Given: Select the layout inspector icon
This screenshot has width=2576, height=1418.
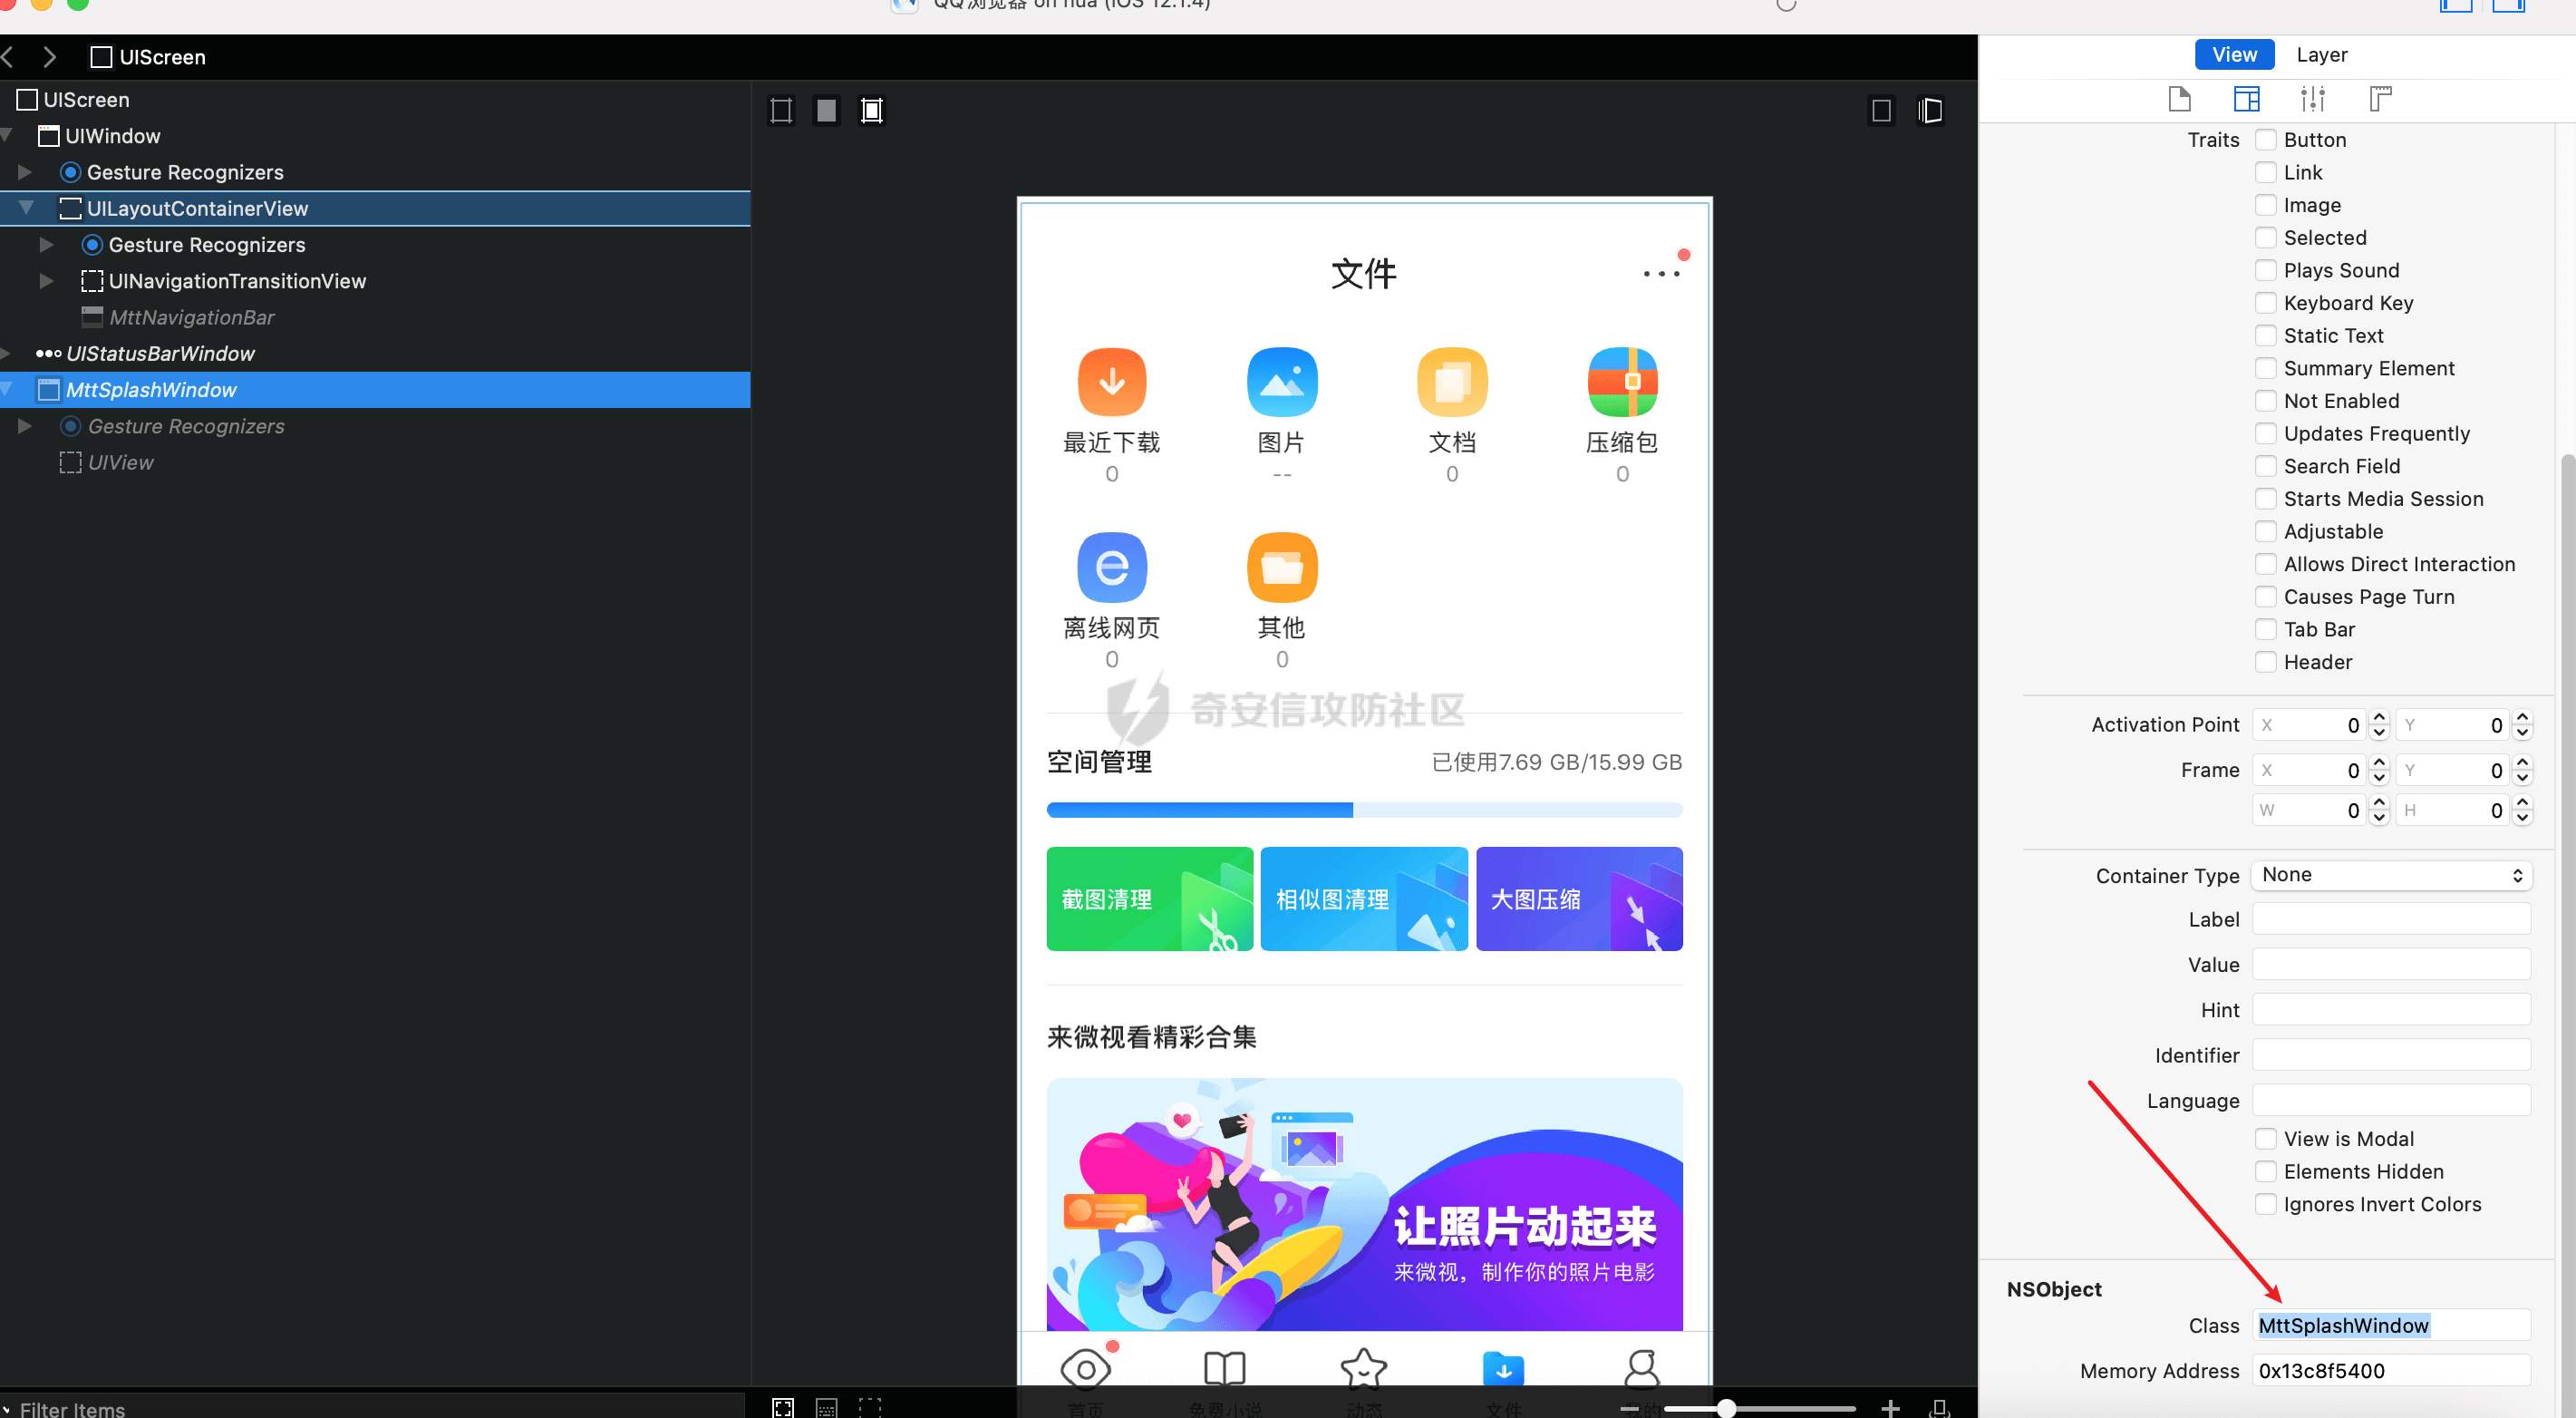Looking at the screenshot, I should tap(2246, 98).
